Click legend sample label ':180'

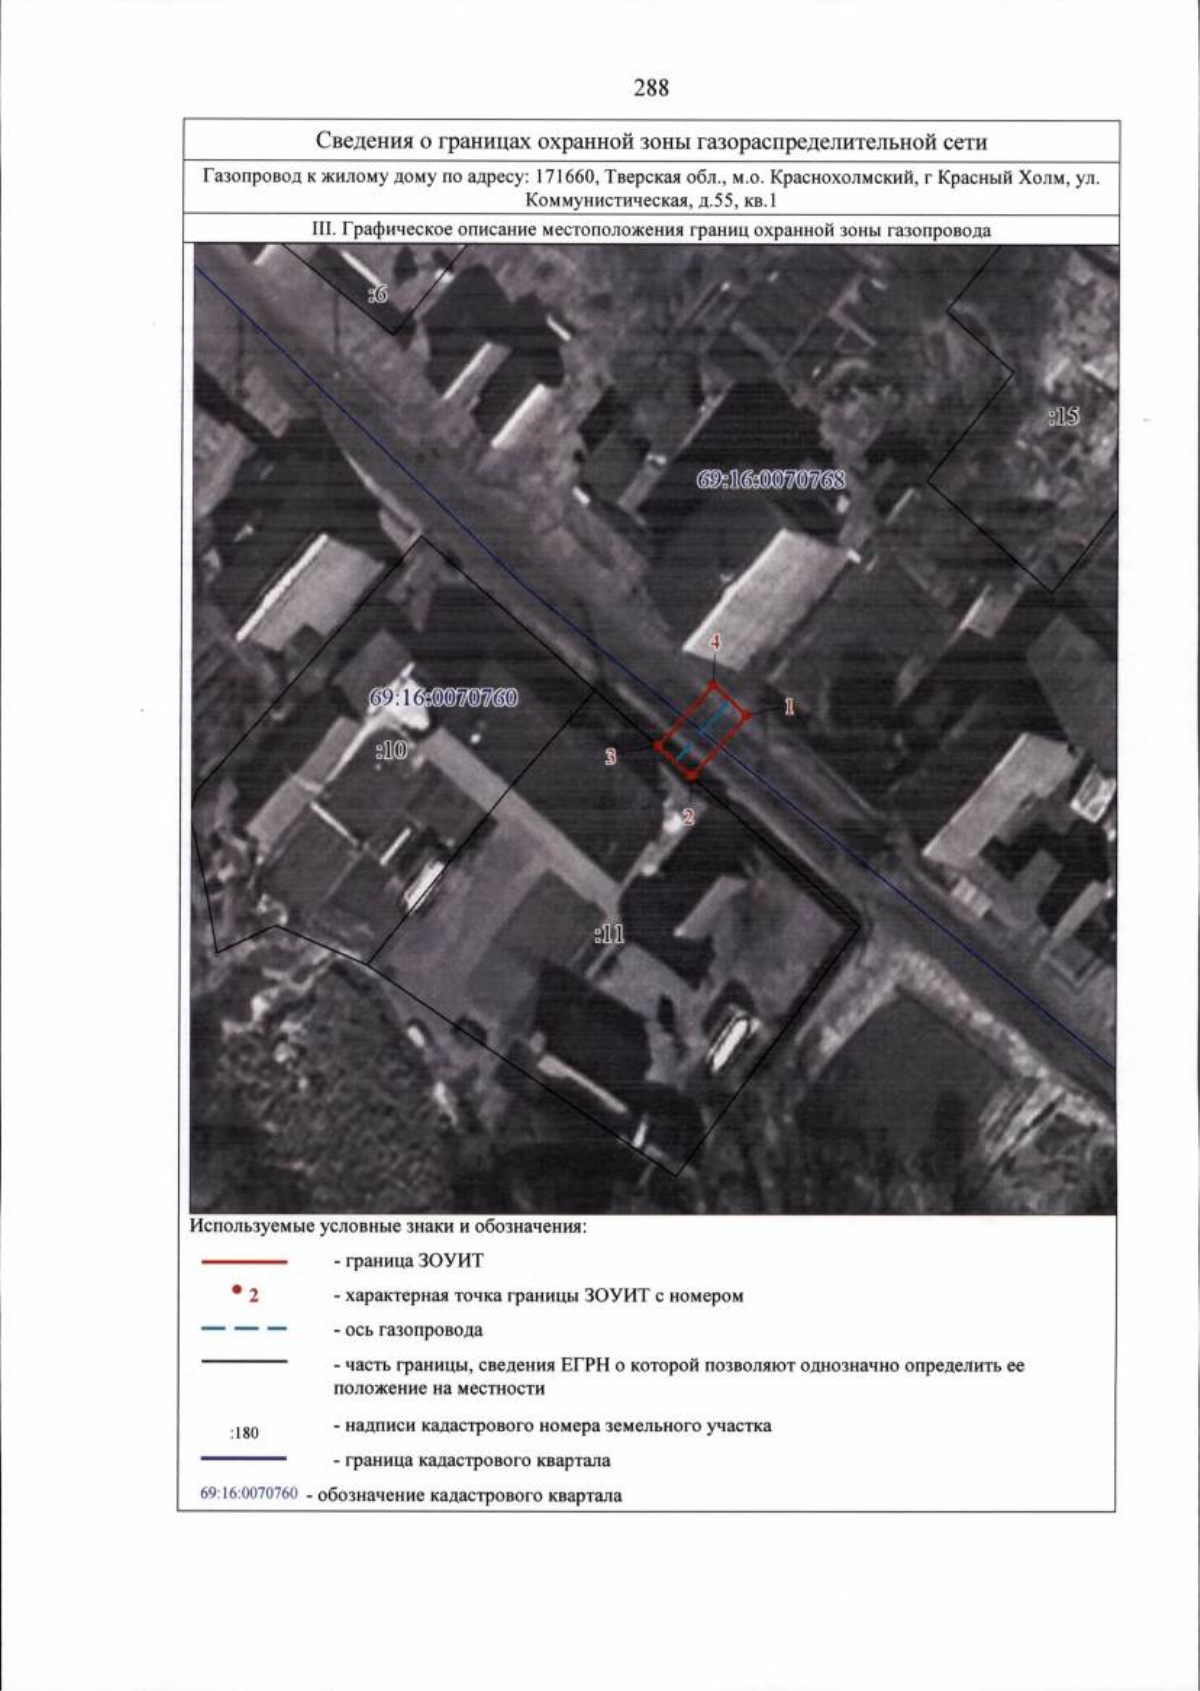coord(244,1433)
